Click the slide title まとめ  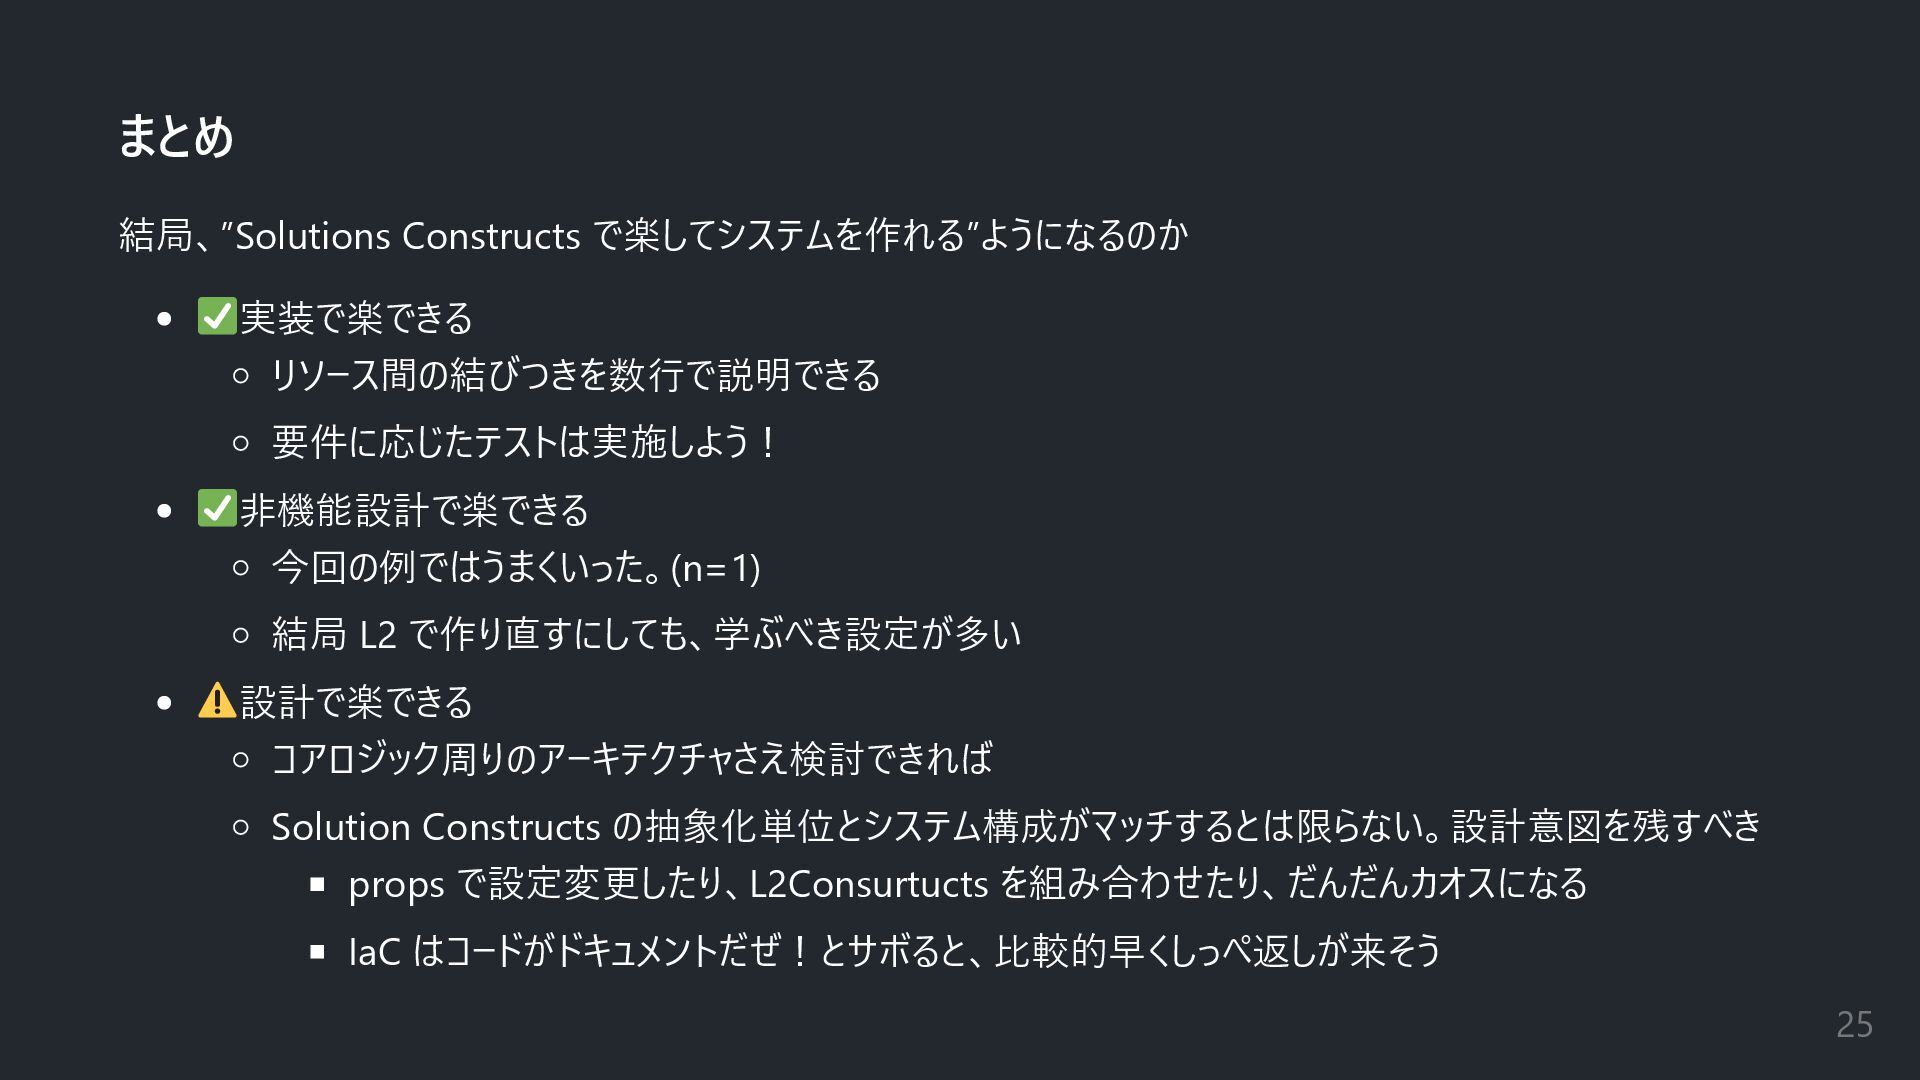coord(176,135)
